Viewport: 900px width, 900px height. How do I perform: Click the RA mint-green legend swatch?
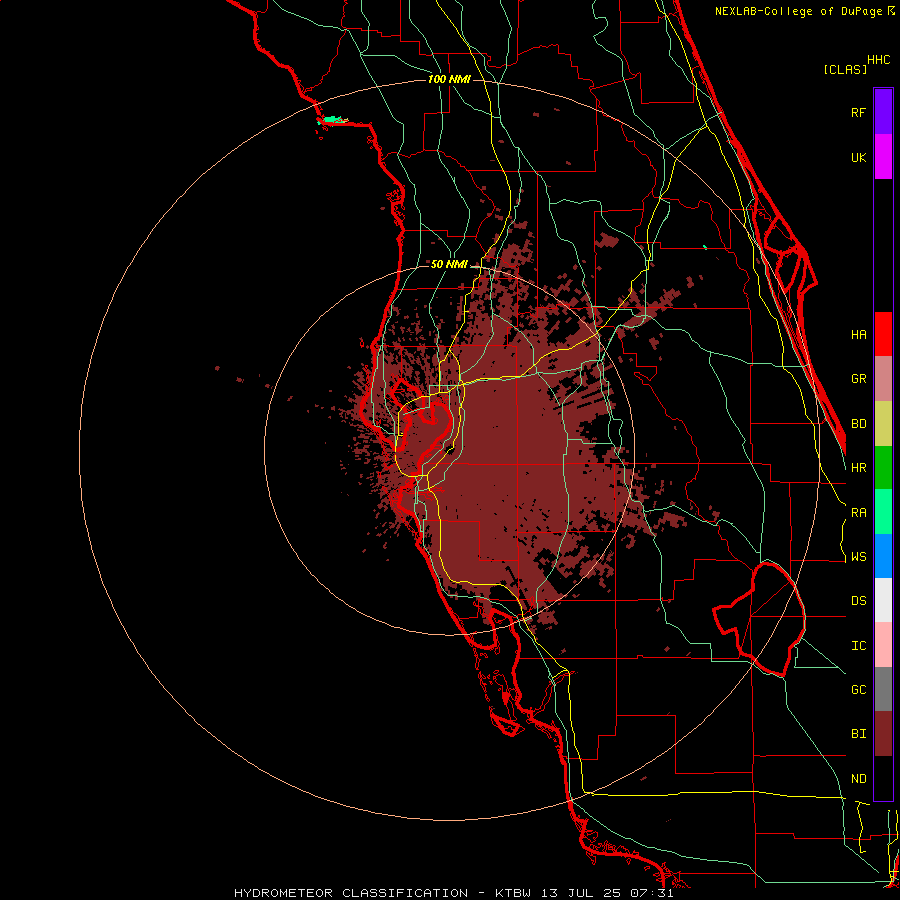[883, 512]
